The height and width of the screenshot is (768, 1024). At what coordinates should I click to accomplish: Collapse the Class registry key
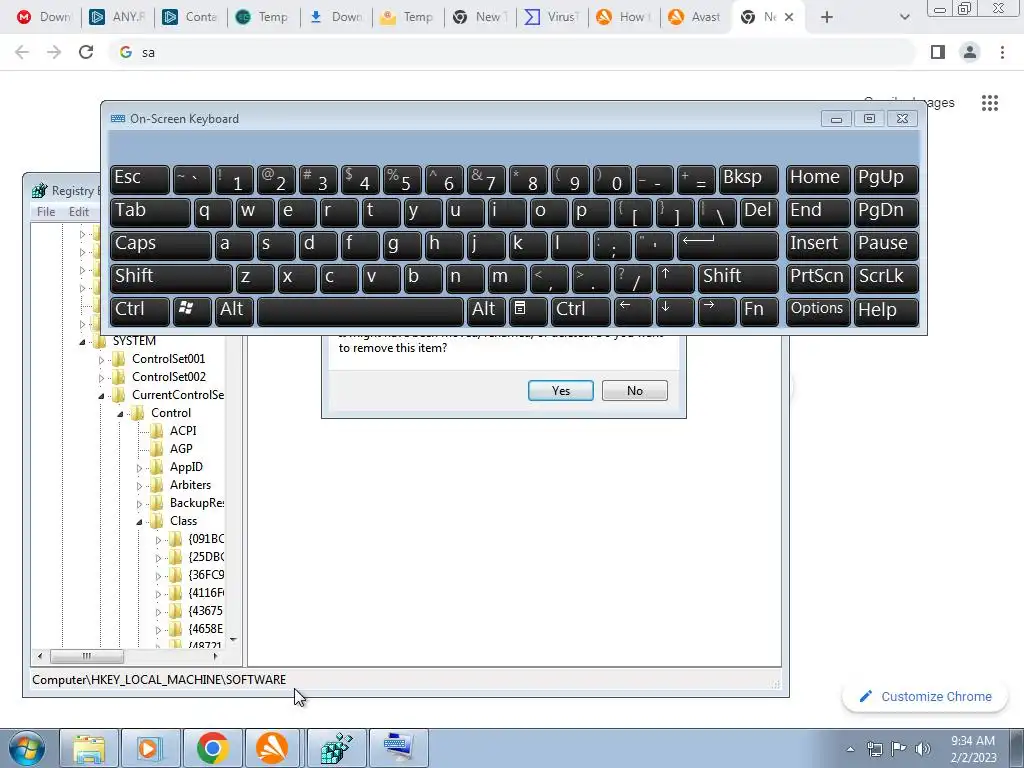pos(139,522)
